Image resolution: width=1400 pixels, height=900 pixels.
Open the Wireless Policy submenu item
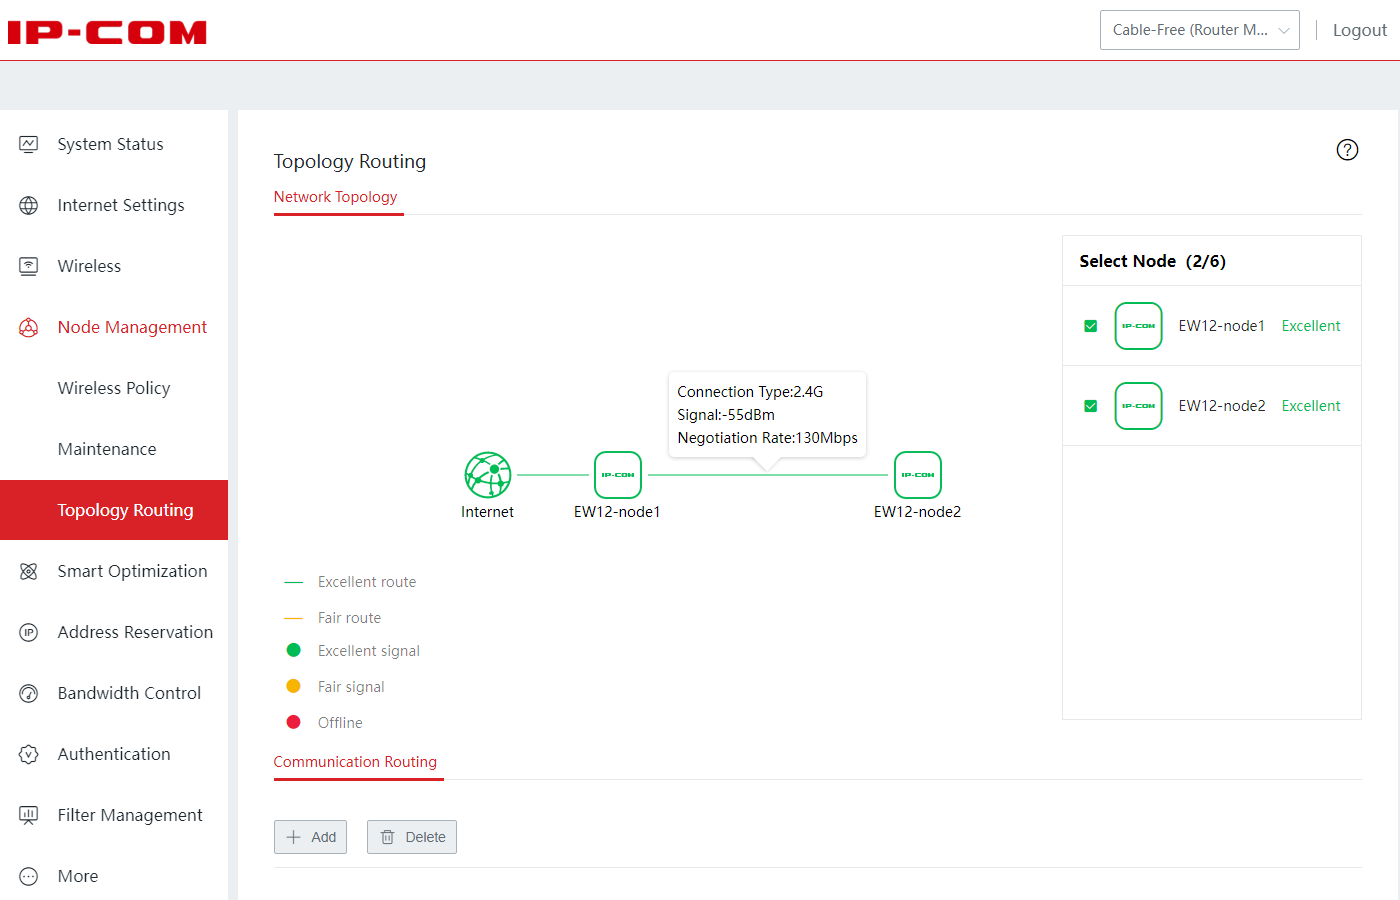(x=114, y=388)
